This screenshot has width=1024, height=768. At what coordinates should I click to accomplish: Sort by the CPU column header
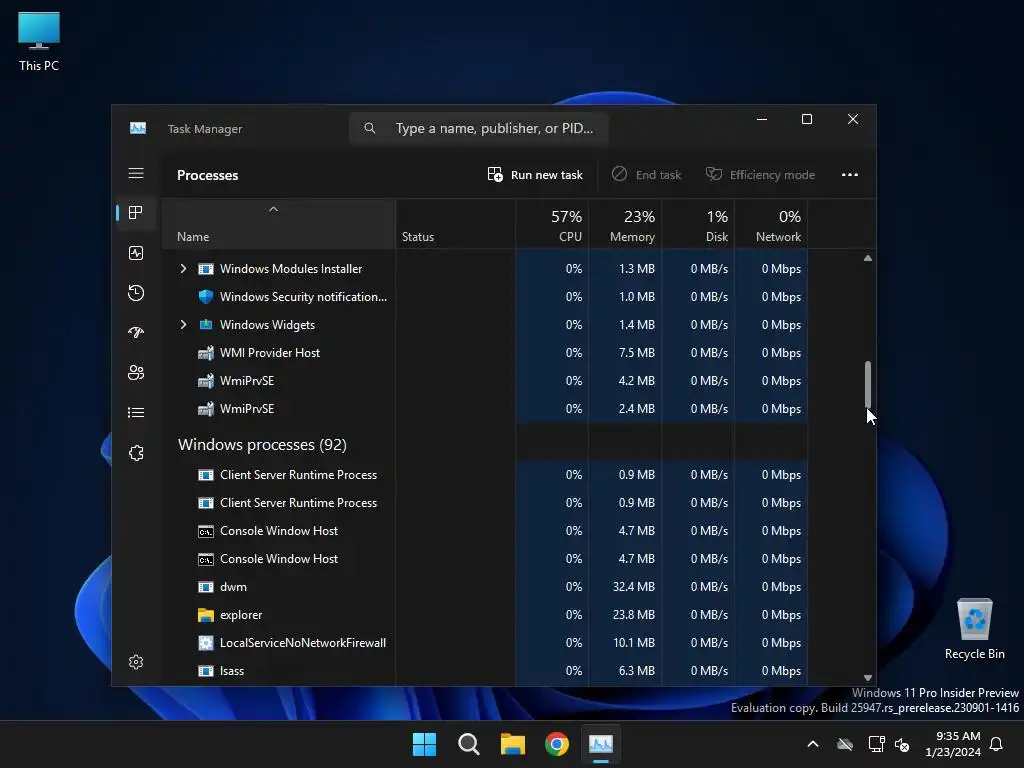click(552, 224)
